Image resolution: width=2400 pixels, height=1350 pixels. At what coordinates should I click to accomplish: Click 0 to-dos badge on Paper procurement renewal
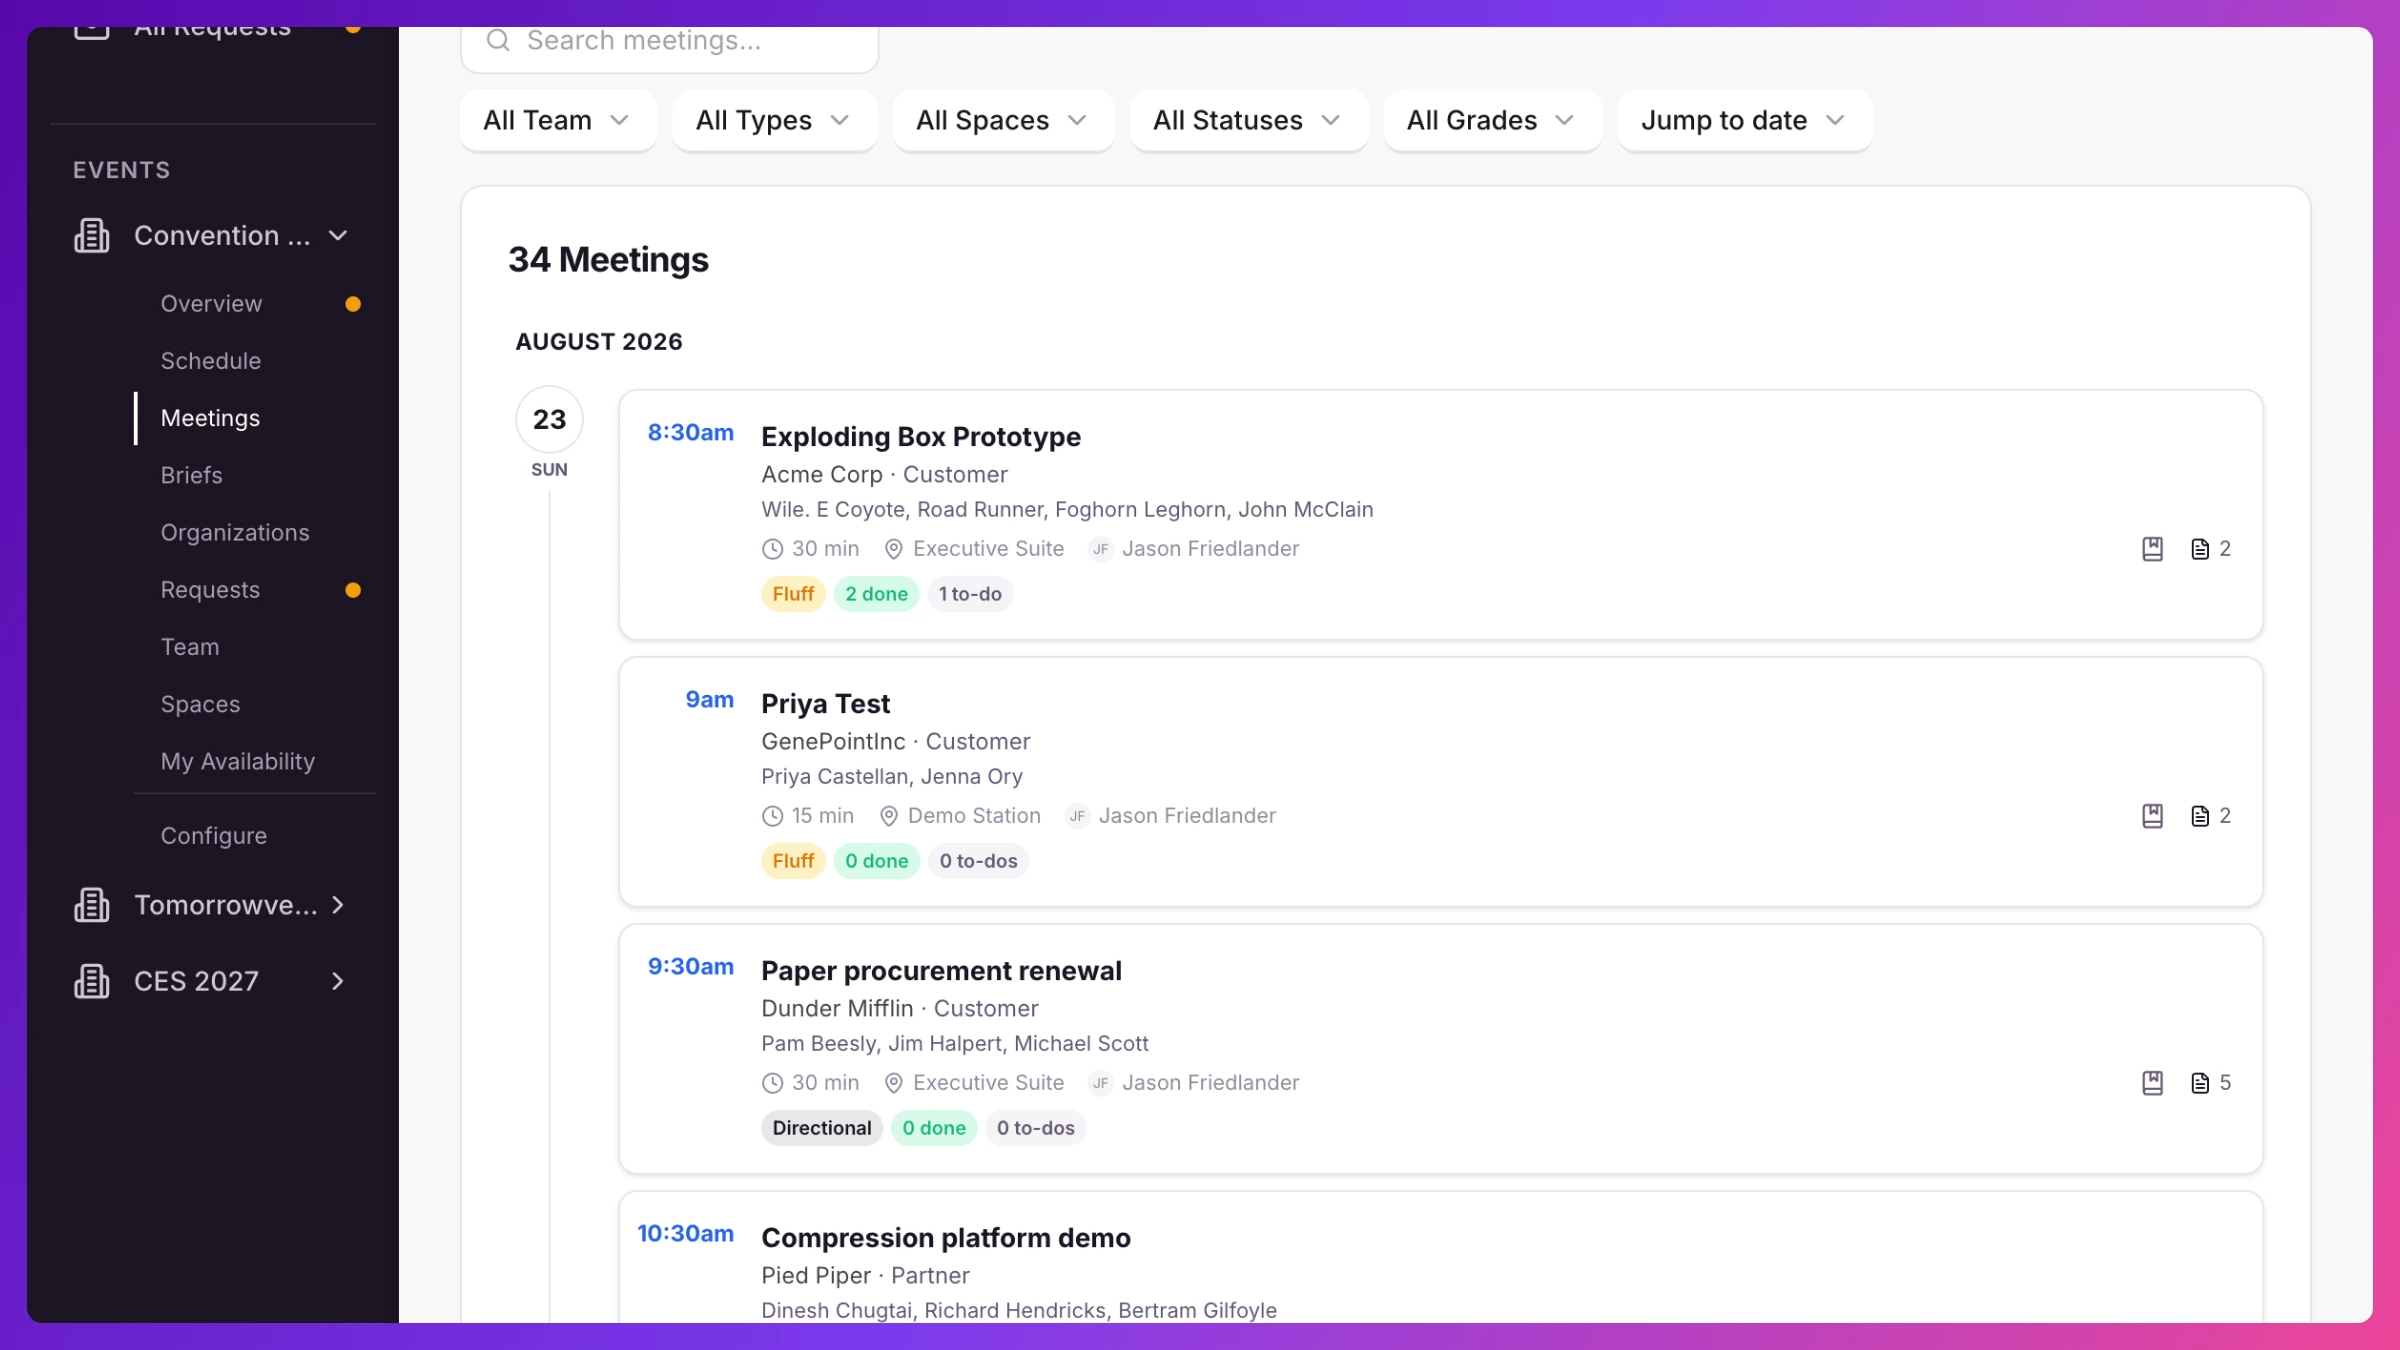point(1036,1128)
